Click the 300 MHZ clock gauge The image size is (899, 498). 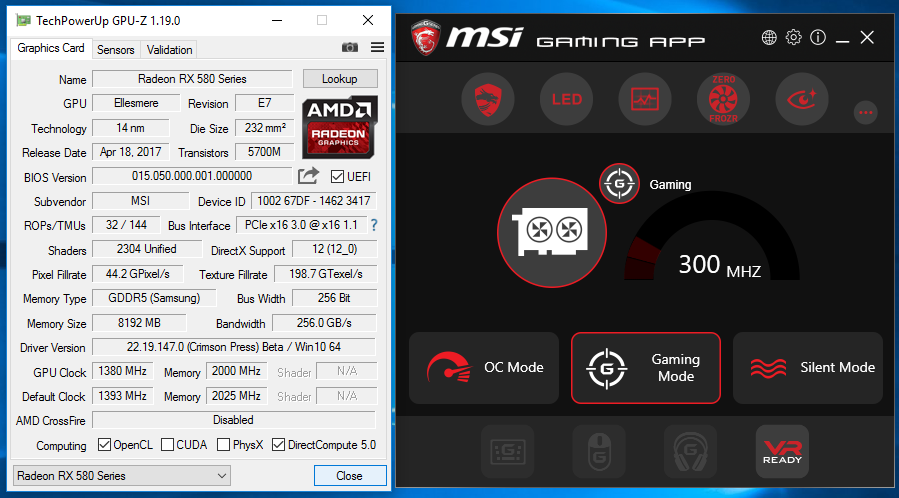pos(712,238)
